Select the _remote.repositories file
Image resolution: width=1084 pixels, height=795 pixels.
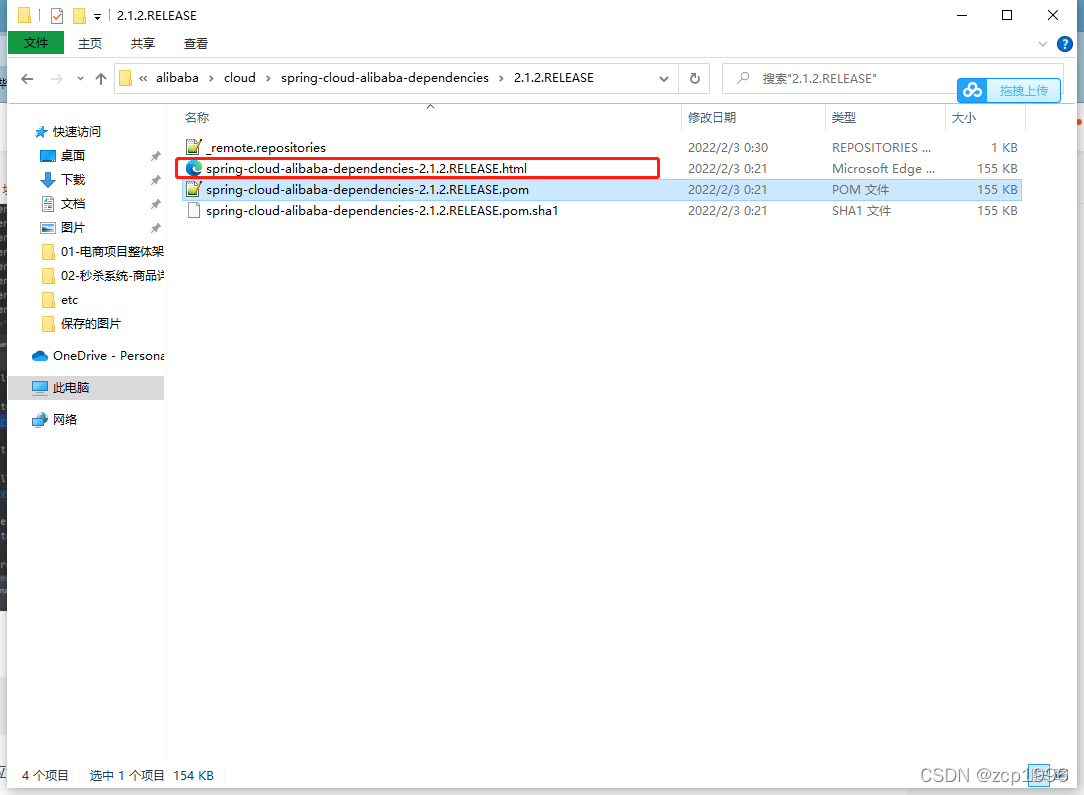point(601,147)
